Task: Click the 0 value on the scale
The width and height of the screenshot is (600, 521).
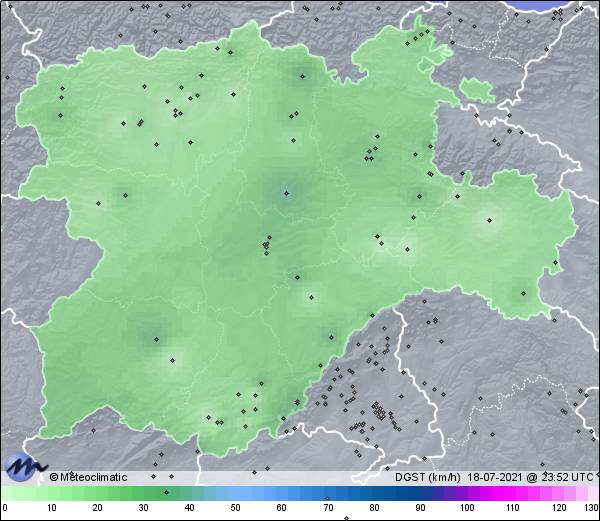Action: 5,508
